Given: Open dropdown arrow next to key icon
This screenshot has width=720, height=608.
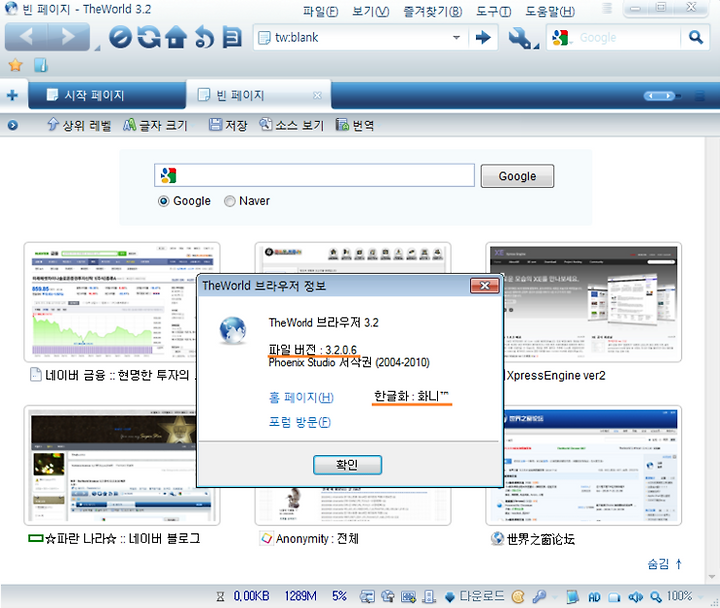Looking at the screenshot, I should 554,597.
